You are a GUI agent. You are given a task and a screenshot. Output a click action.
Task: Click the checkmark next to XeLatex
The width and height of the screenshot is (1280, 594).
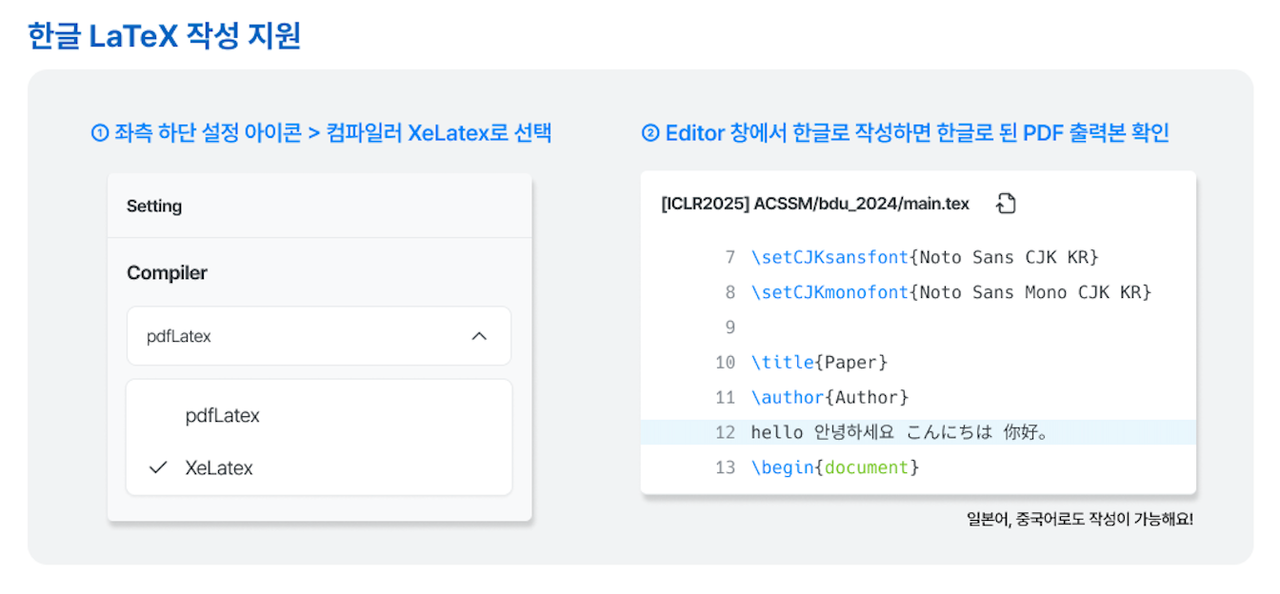[157, 468]
